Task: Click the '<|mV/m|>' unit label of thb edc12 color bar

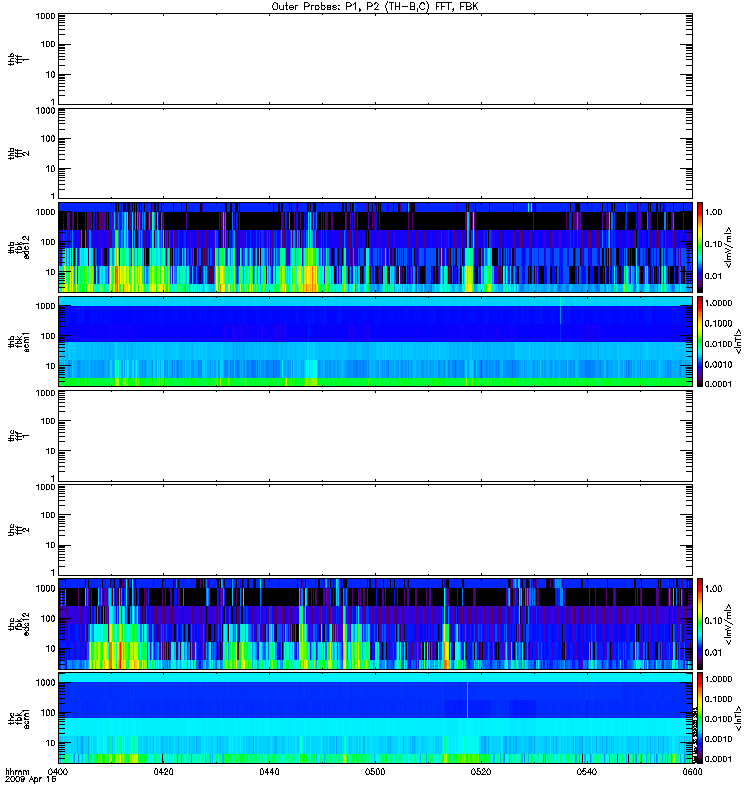Action: pos(729,247)
